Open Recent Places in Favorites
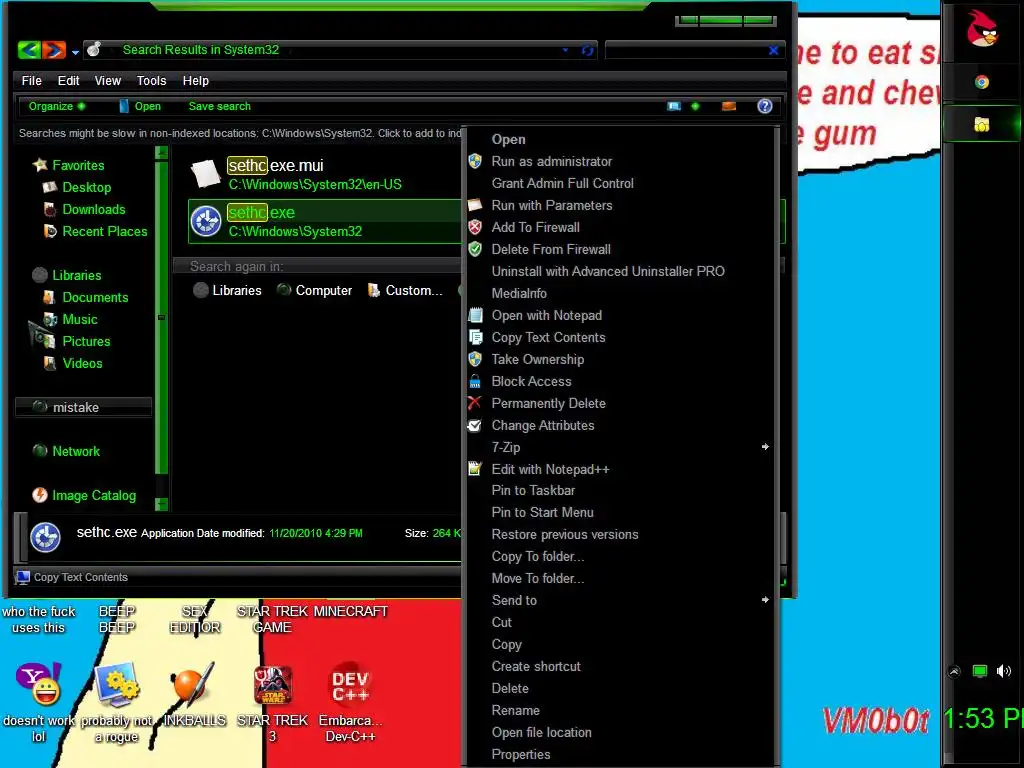This screenshot has height=768, width=1024. click(x=95, y=232)
